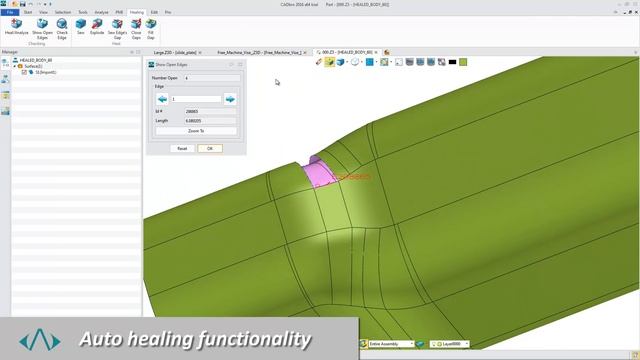The image size is (640, 360).
Task: Open the dropdown arrow beside the cube view icon
Action: [347, 62]
